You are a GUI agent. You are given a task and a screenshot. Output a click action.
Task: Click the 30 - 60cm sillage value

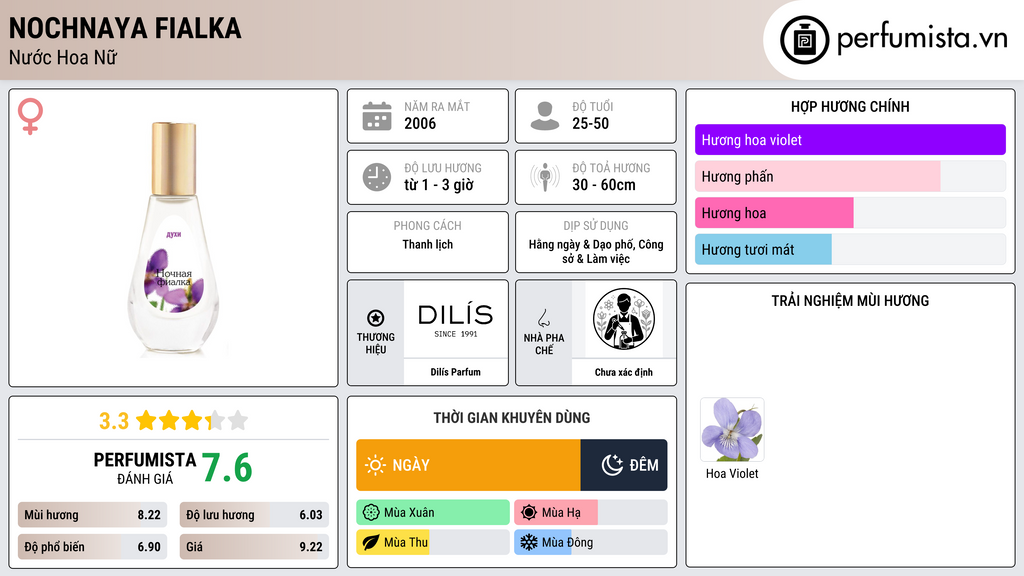tap(604, 185)
